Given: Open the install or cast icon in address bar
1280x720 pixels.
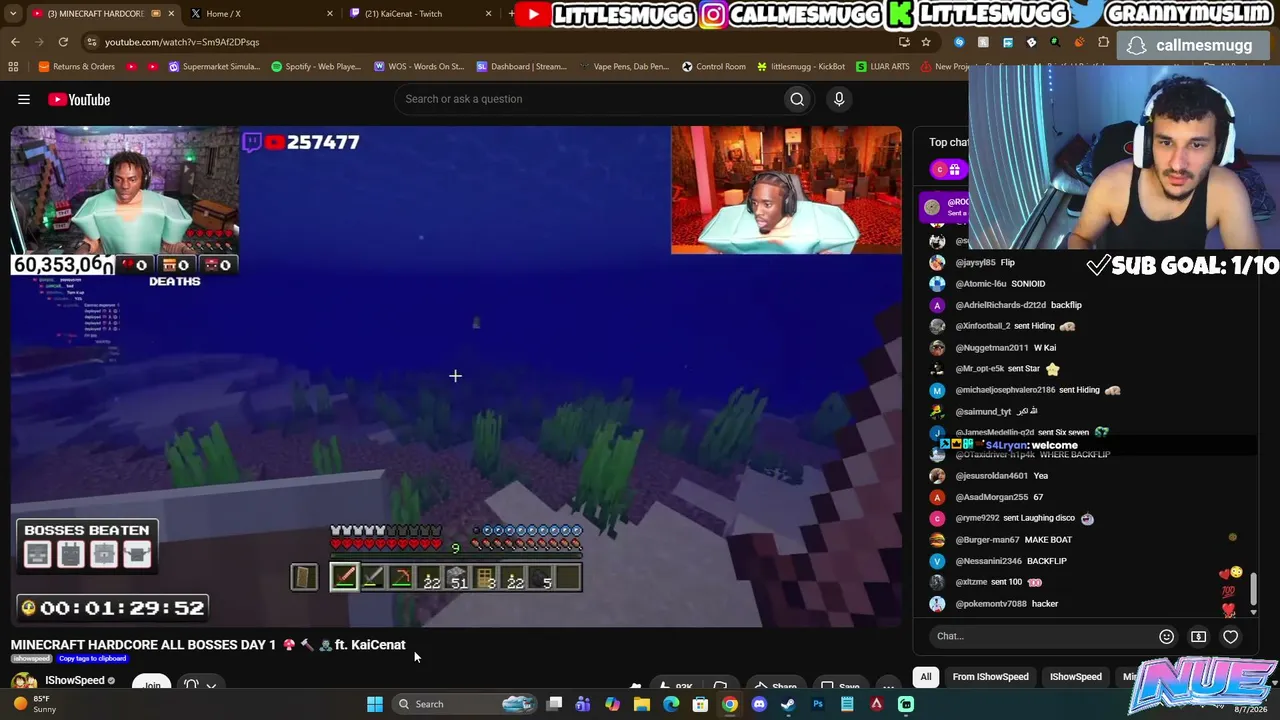Looking at the screenshot, I should point(904,42).
